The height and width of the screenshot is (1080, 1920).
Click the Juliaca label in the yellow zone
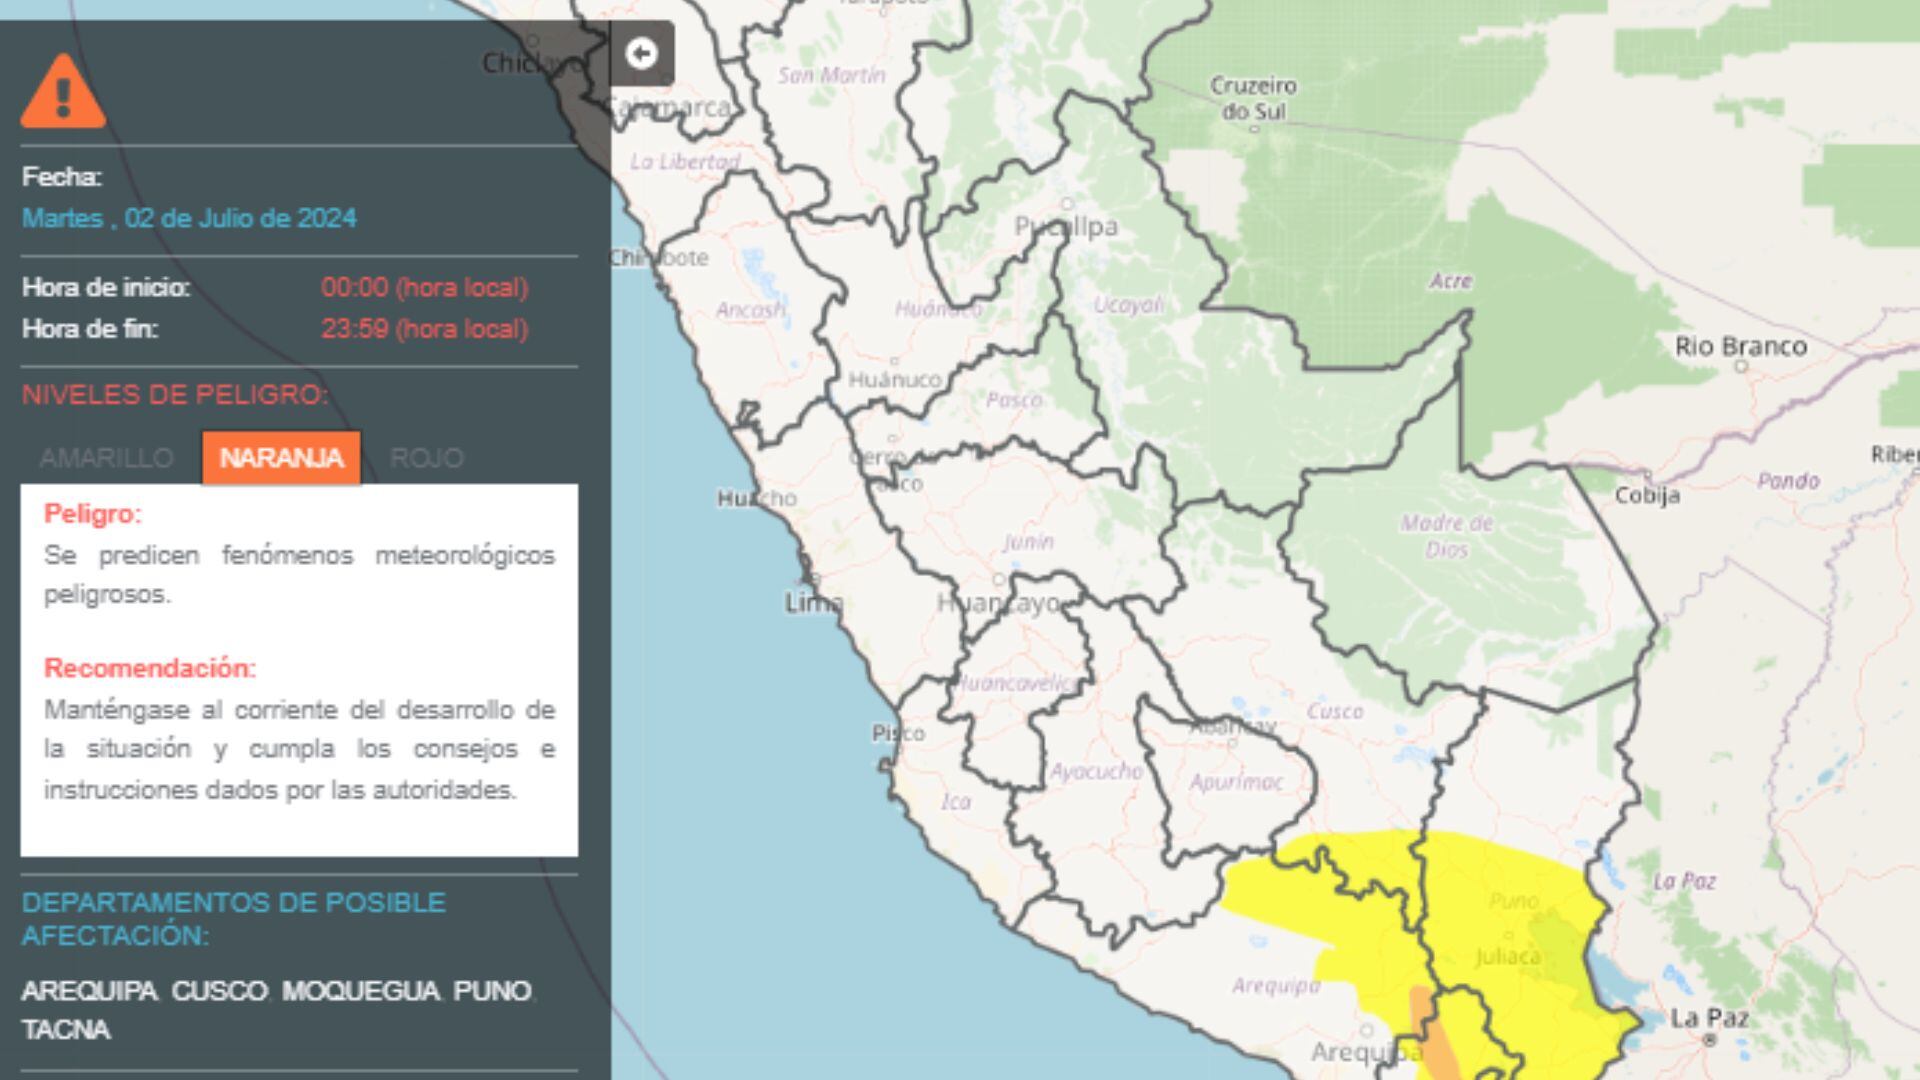tap(1508, 957)
